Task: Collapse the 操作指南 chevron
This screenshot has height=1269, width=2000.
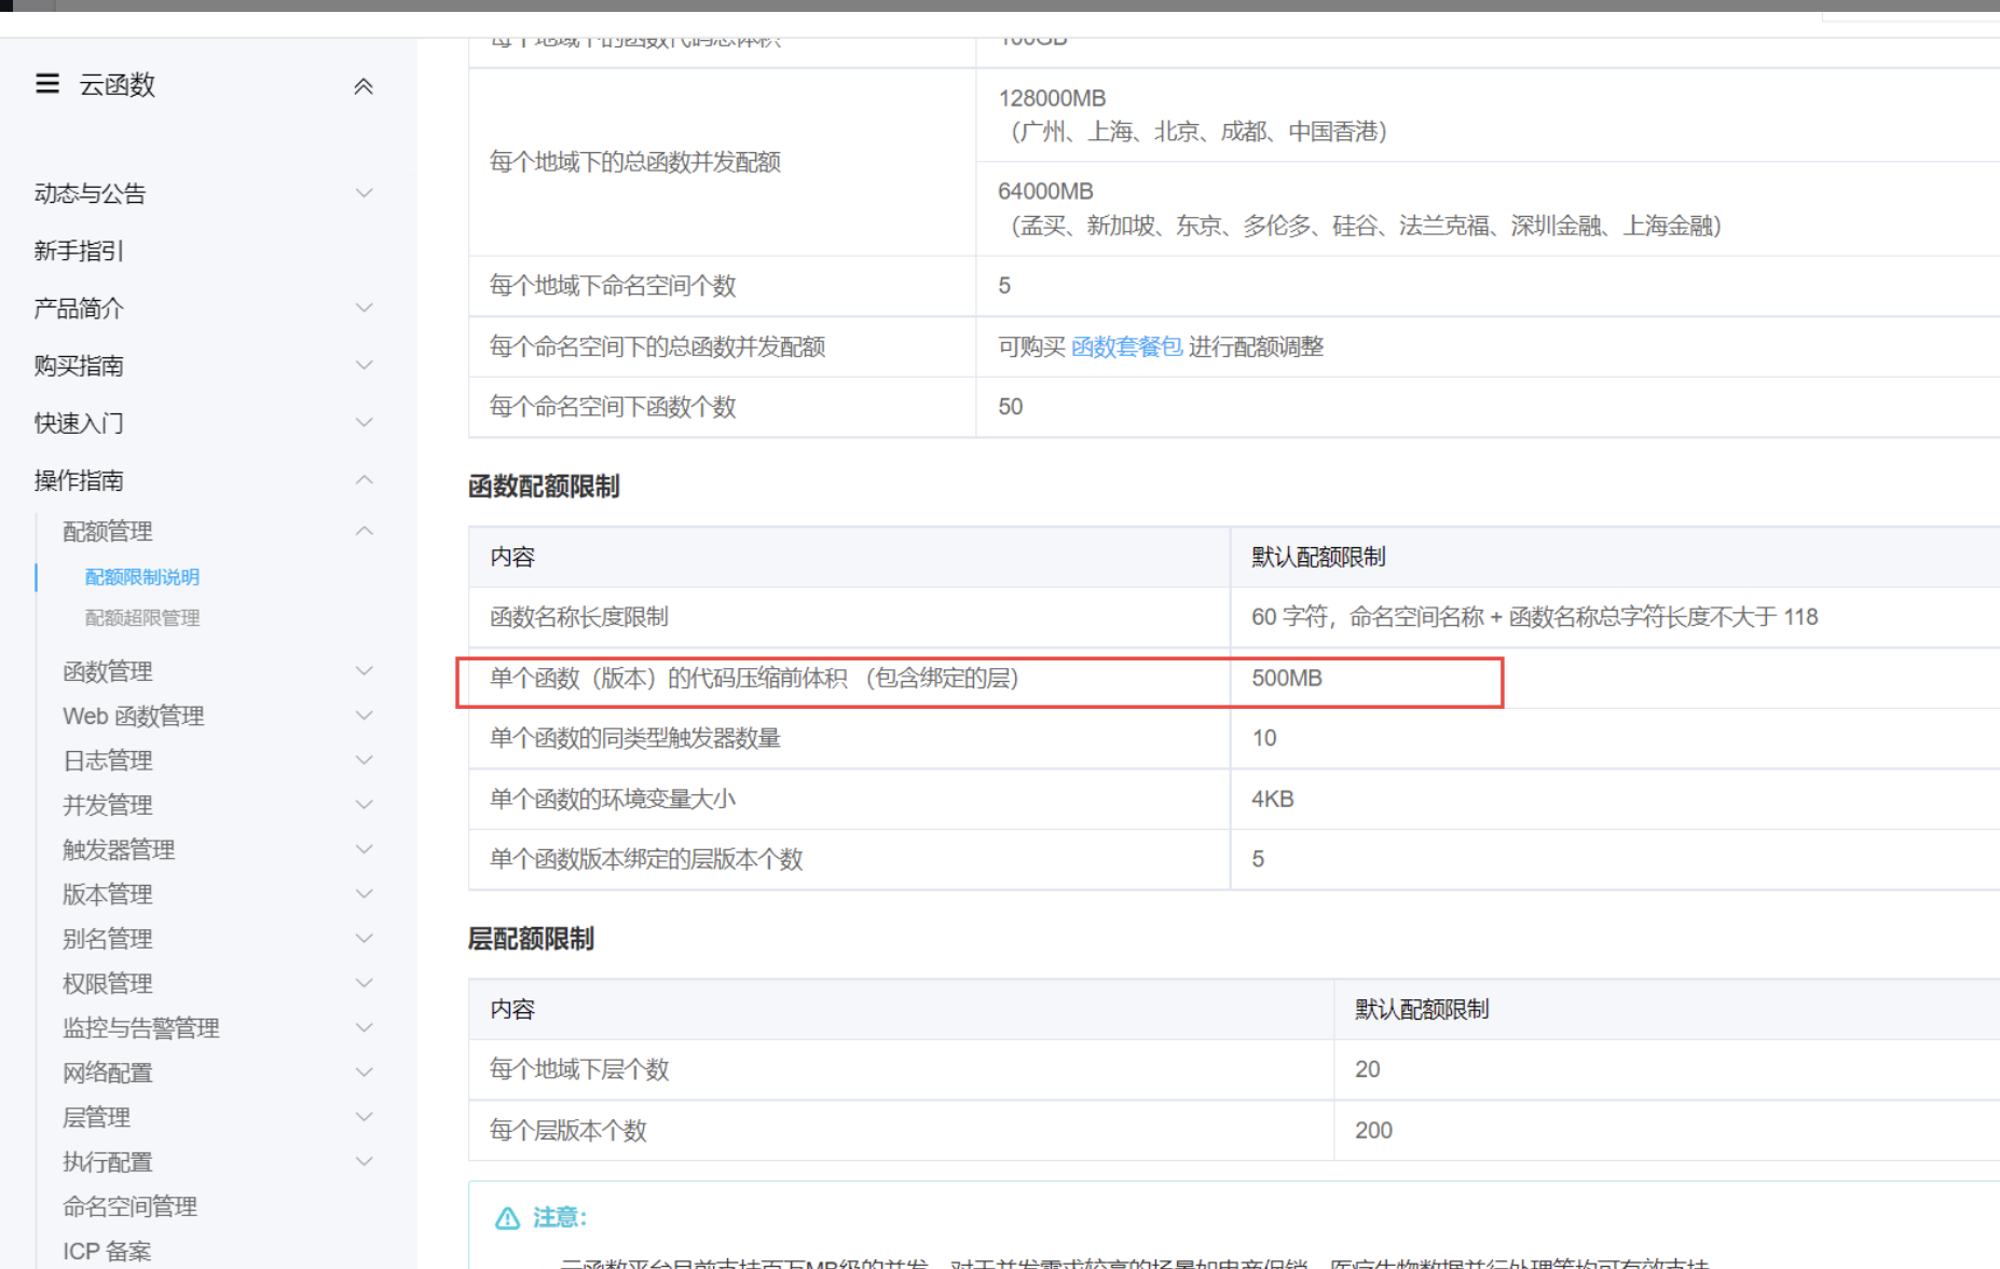Action: point(364,480)
